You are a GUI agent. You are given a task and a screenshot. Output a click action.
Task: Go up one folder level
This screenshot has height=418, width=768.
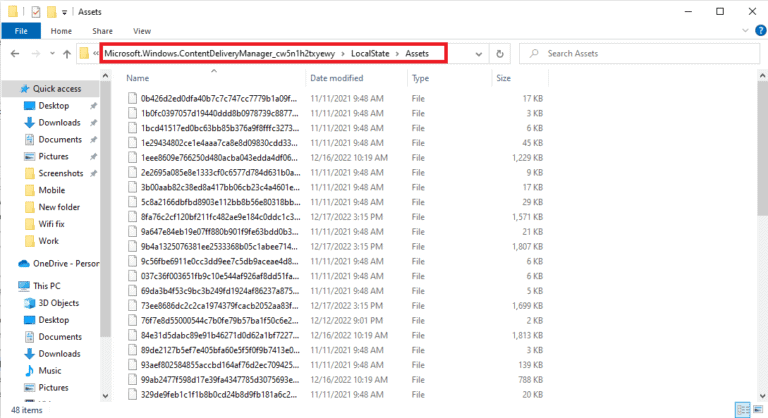point(67,54)
